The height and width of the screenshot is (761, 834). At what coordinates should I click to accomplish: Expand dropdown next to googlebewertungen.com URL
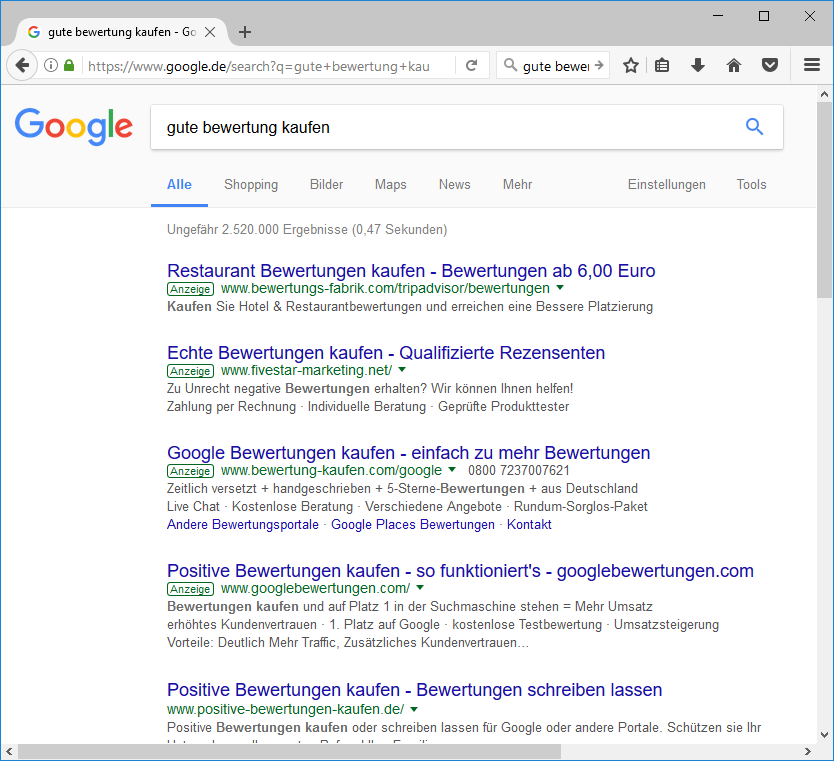(420, 588)
